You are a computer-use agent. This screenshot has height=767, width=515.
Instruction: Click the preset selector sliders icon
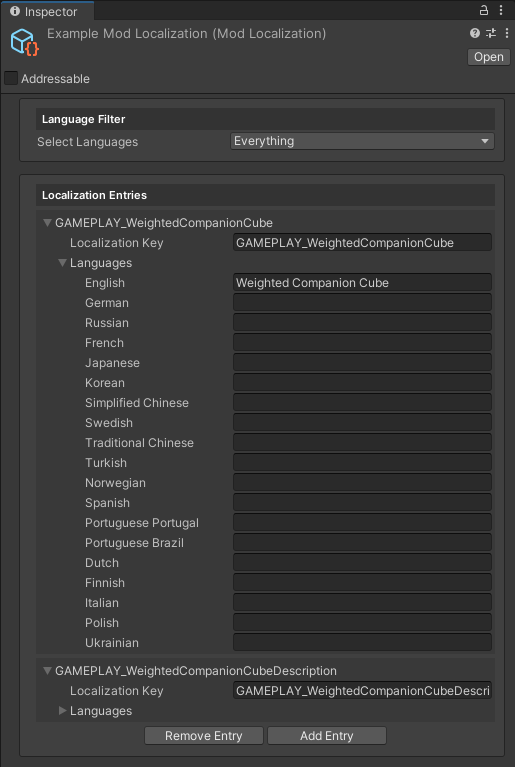pos(491,33)
